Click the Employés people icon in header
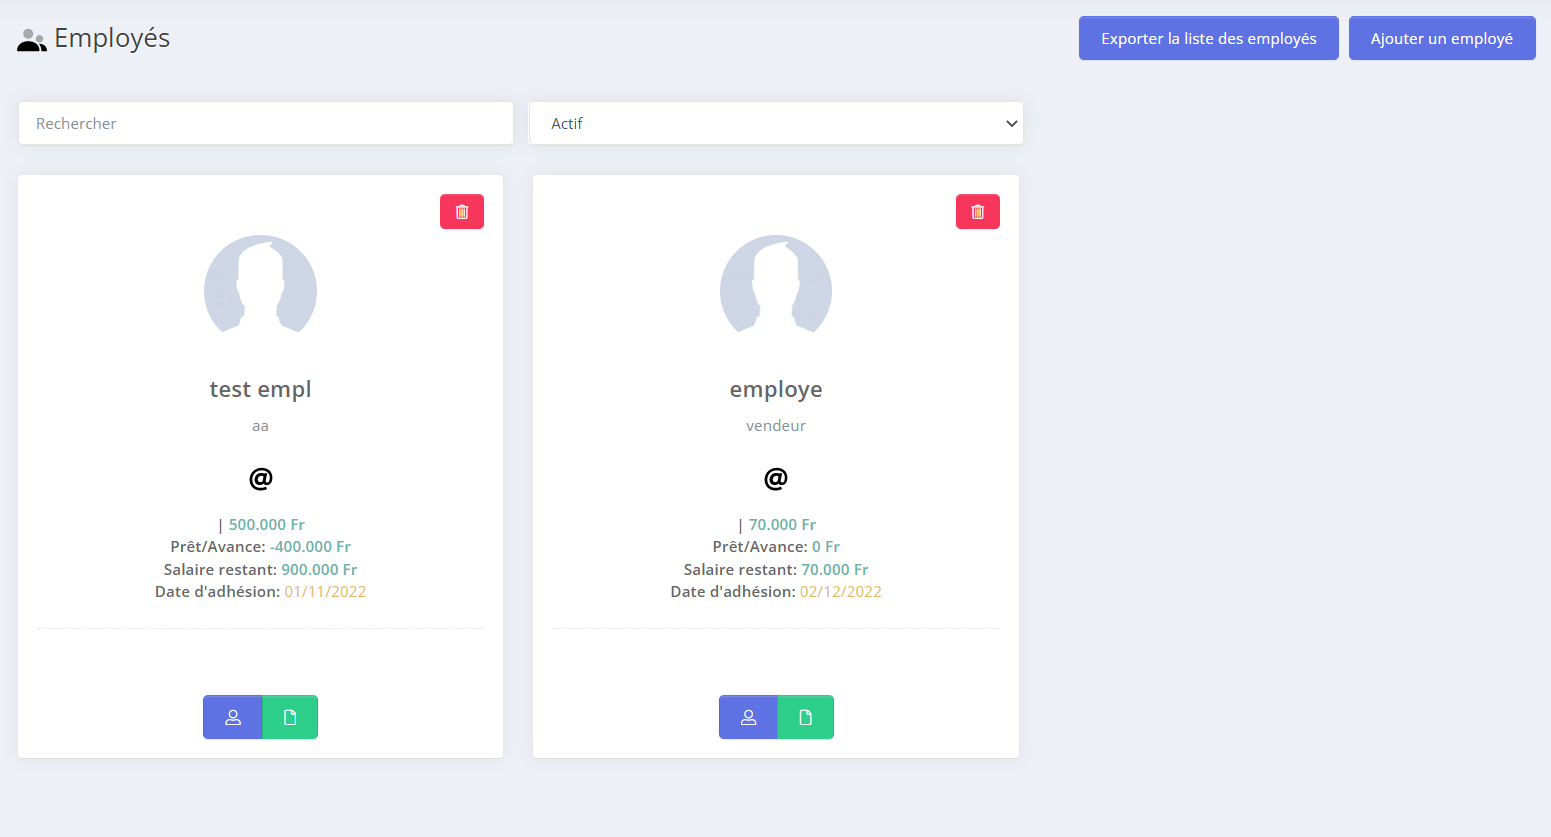This screenshot has height=837, width=1551. 32,40
